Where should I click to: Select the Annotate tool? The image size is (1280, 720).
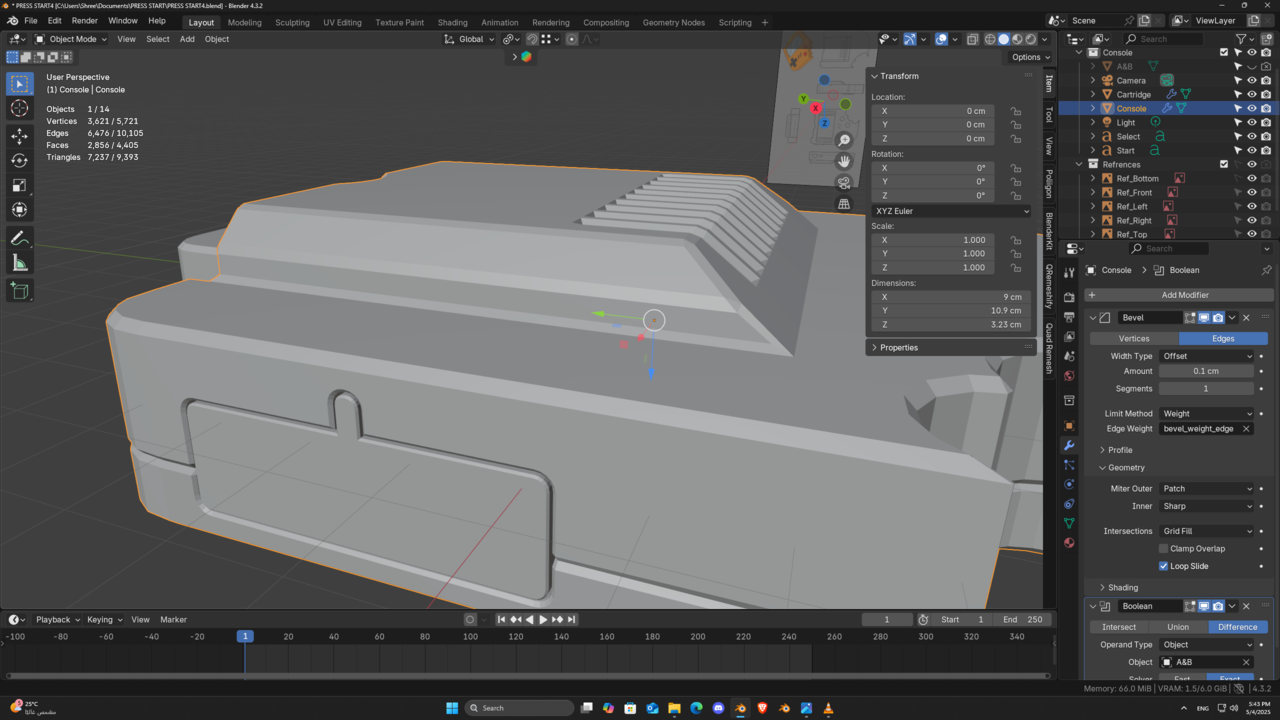[x=19, y=237]
